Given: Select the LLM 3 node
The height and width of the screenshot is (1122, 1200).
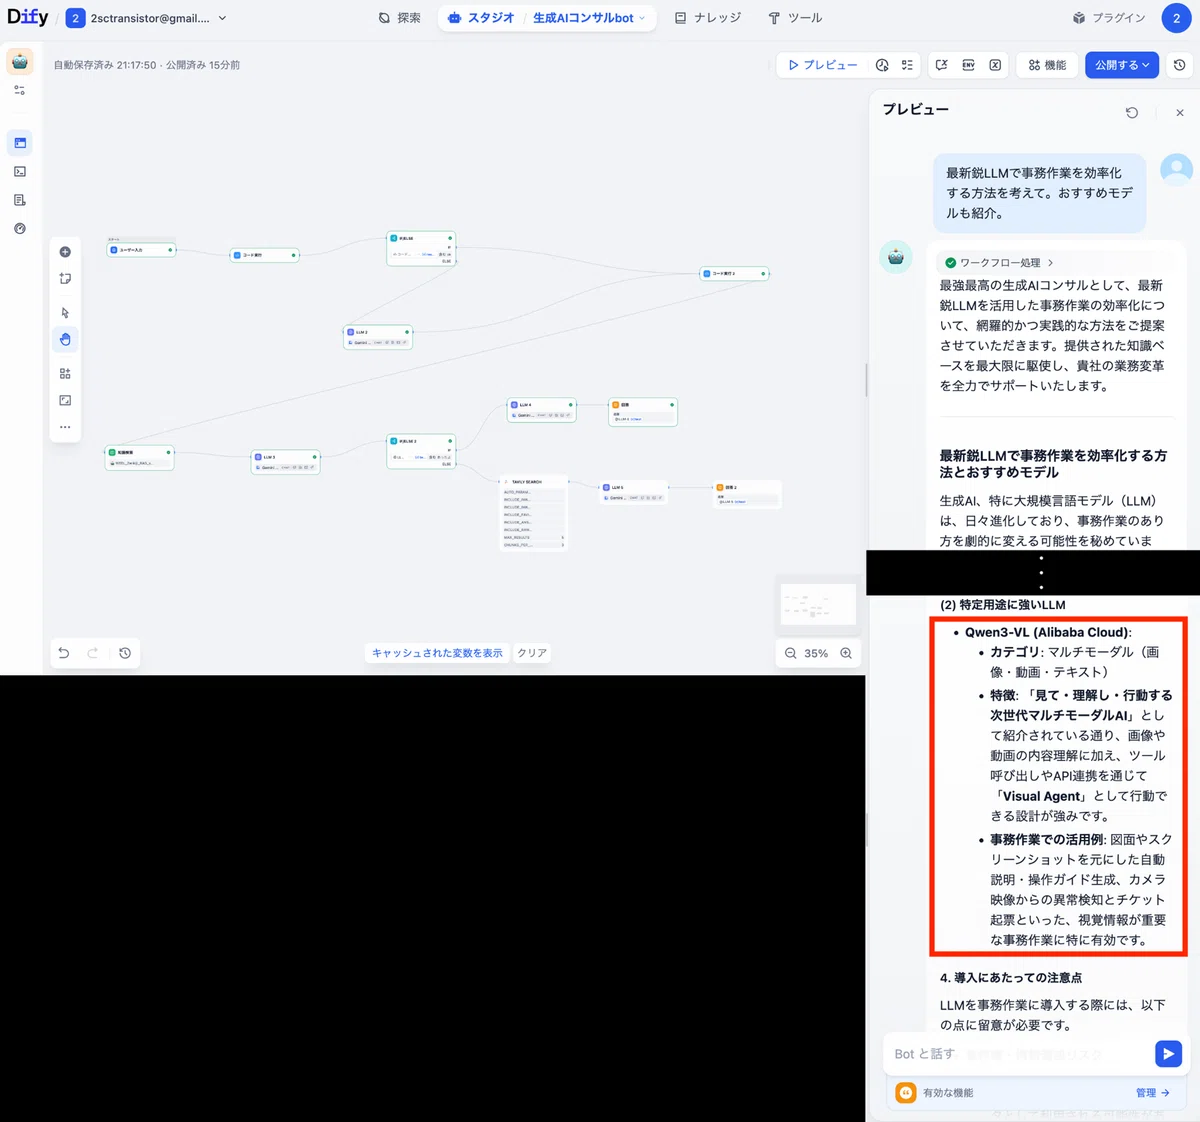Looking at the screenshot, I should point(285,462).
